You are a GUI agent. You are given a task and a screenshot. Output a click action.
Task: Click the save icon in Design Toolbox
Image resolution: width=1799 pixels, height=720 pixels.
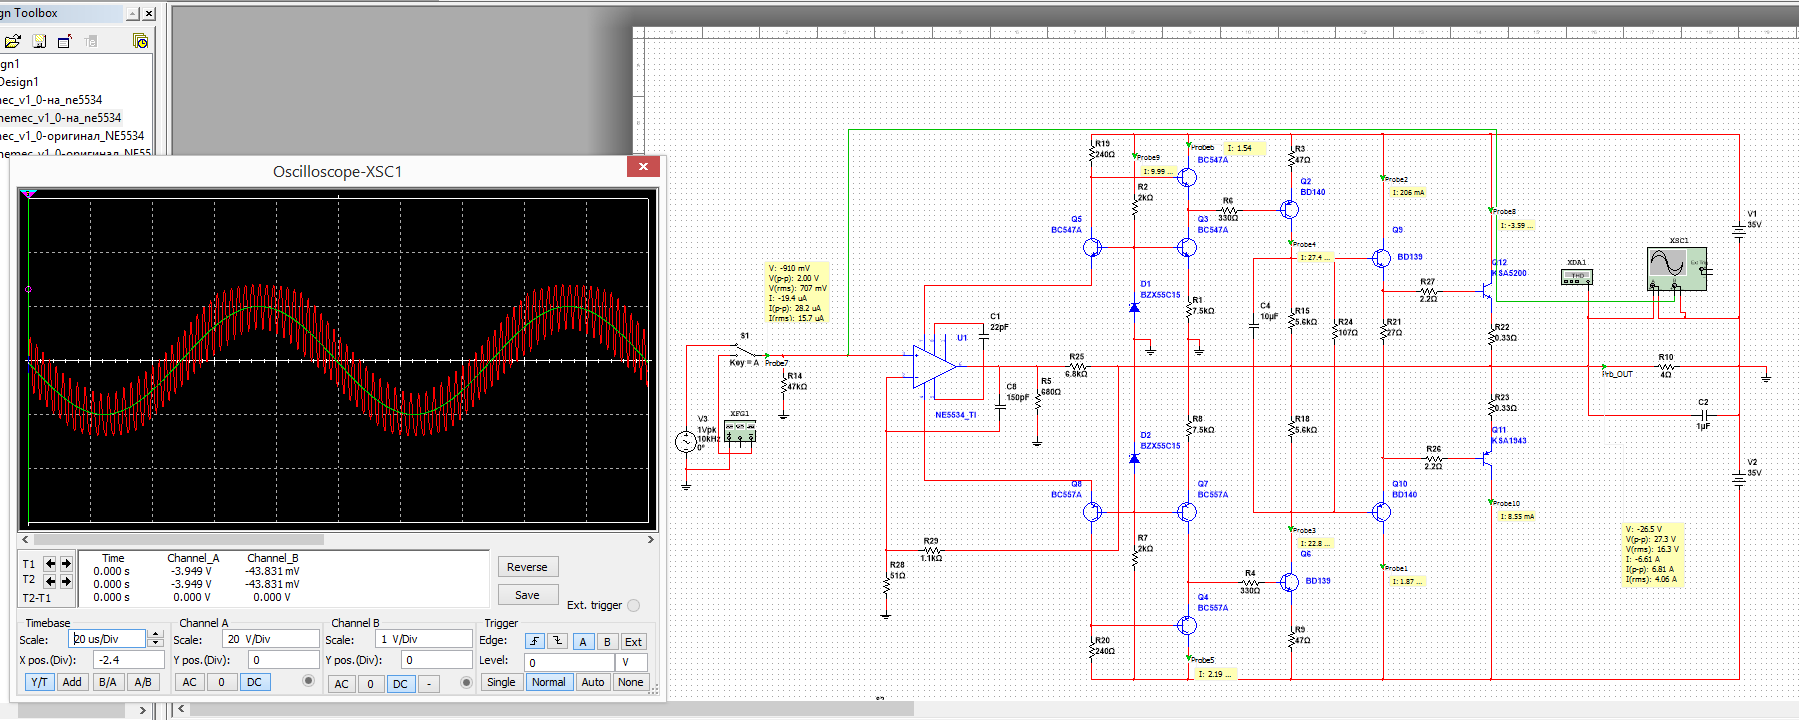click(39, 41)
